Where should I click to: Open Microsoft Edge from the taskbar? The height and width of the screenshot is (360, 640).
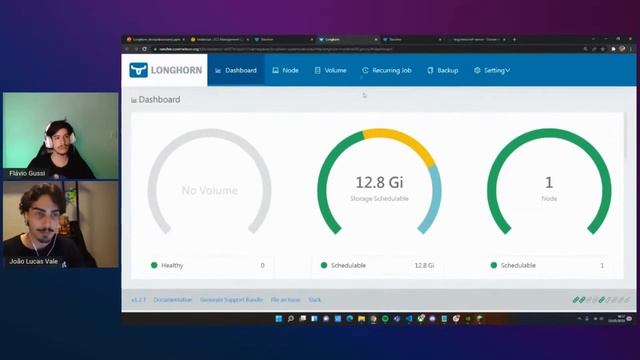350,319
